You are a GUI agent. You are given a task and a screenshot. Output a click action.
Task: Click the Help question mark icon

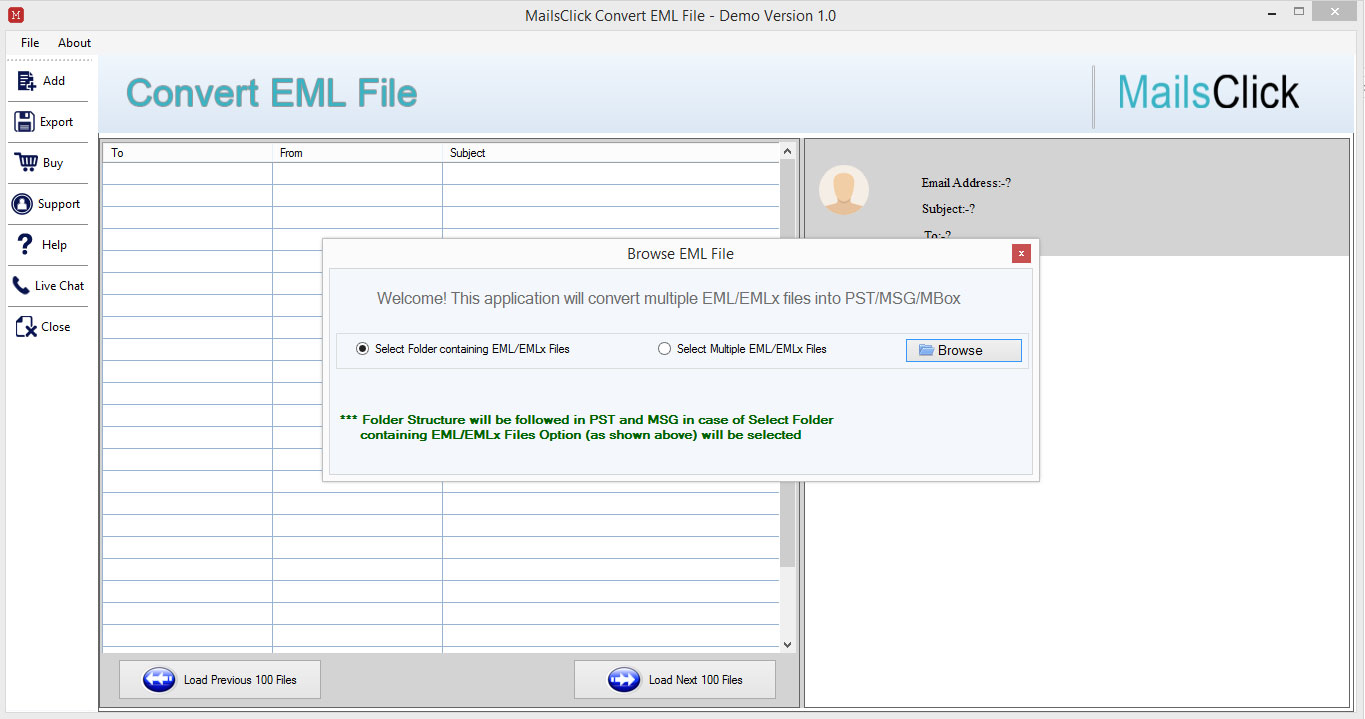coord(25,244)
